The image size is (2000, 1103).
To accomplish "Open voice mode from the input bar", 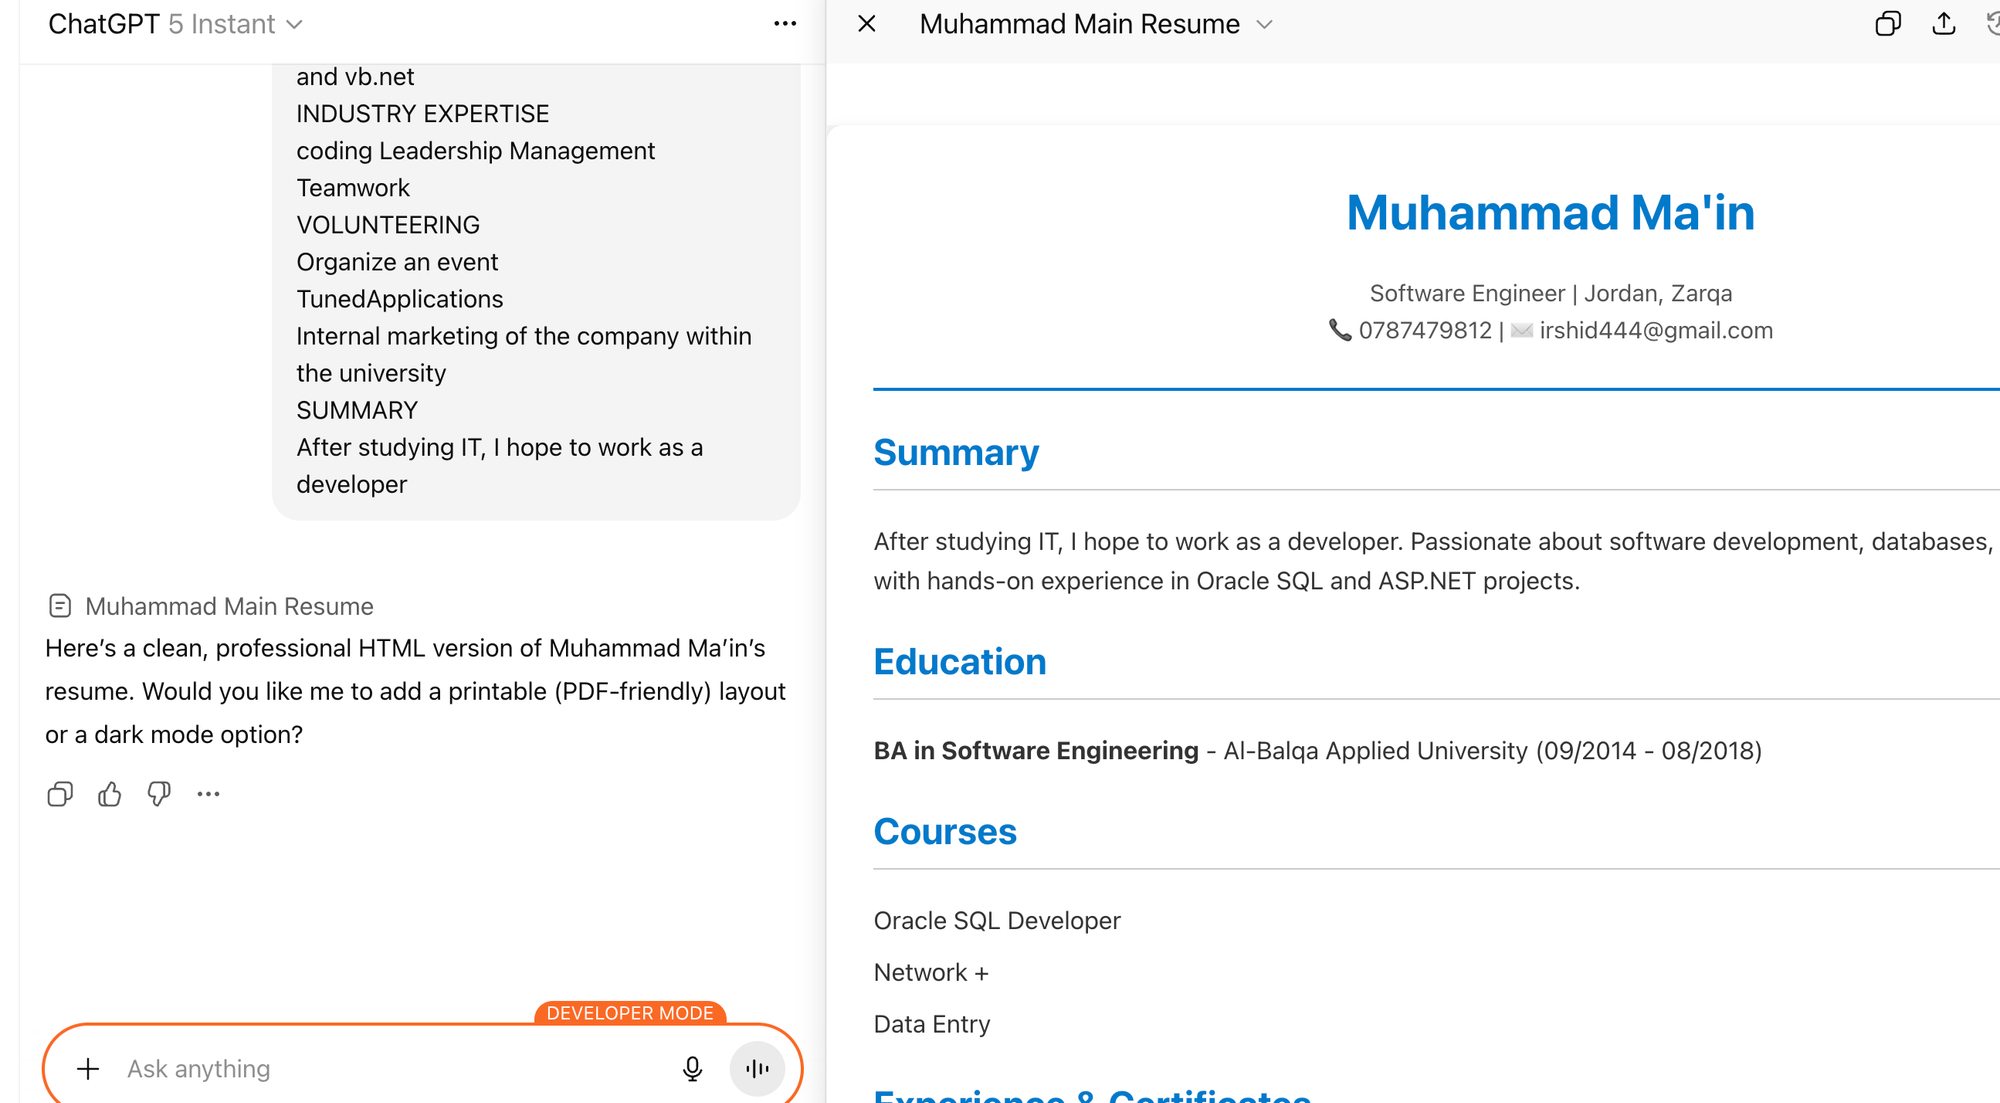I will (757, 1068).
